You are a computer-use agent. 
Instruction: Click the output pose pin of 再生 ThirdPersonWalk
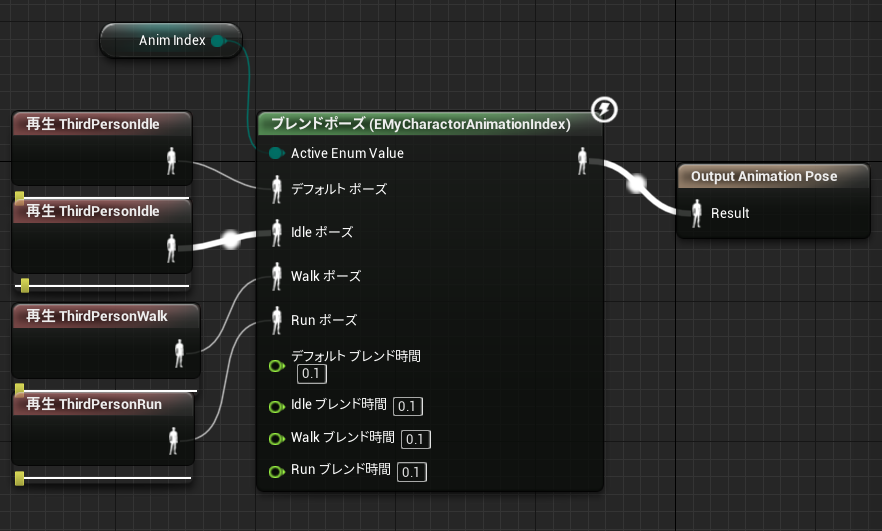179,353
